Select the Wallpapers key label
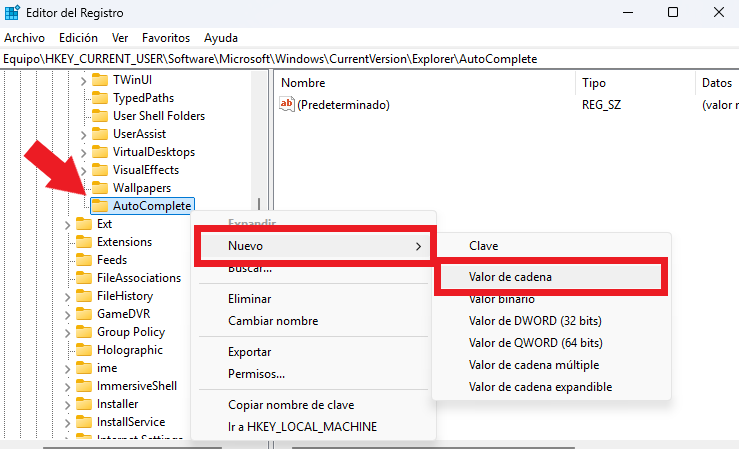 tap(142, 188)
